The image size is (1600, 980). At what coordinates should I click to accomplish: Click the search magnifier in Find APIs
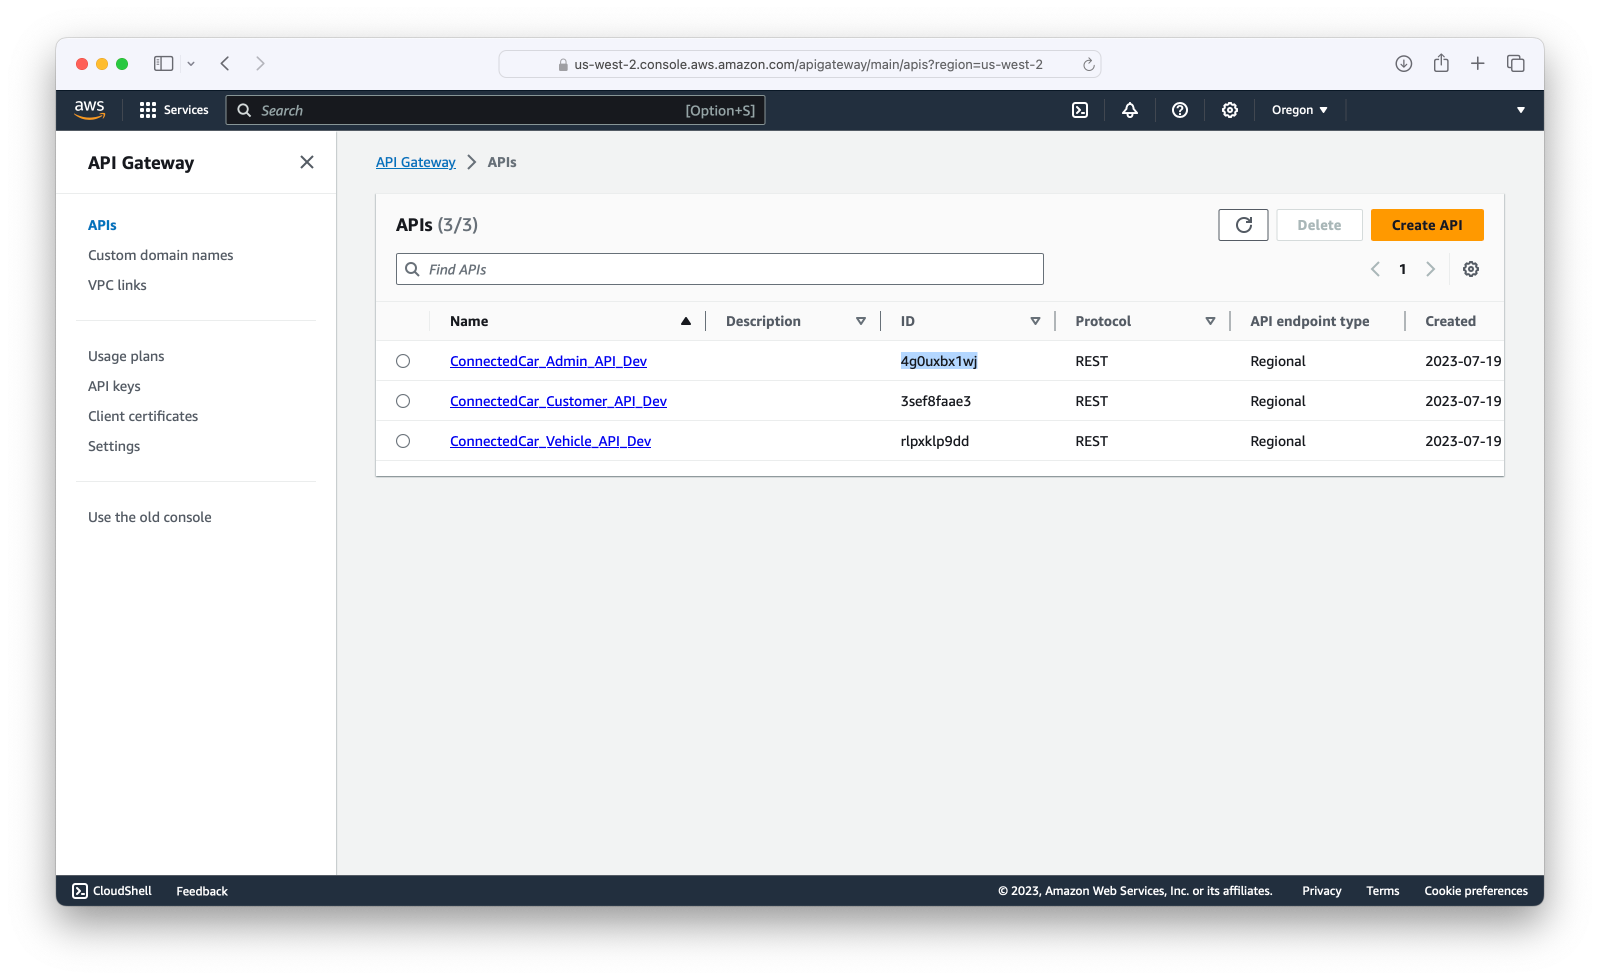point(412,269)
